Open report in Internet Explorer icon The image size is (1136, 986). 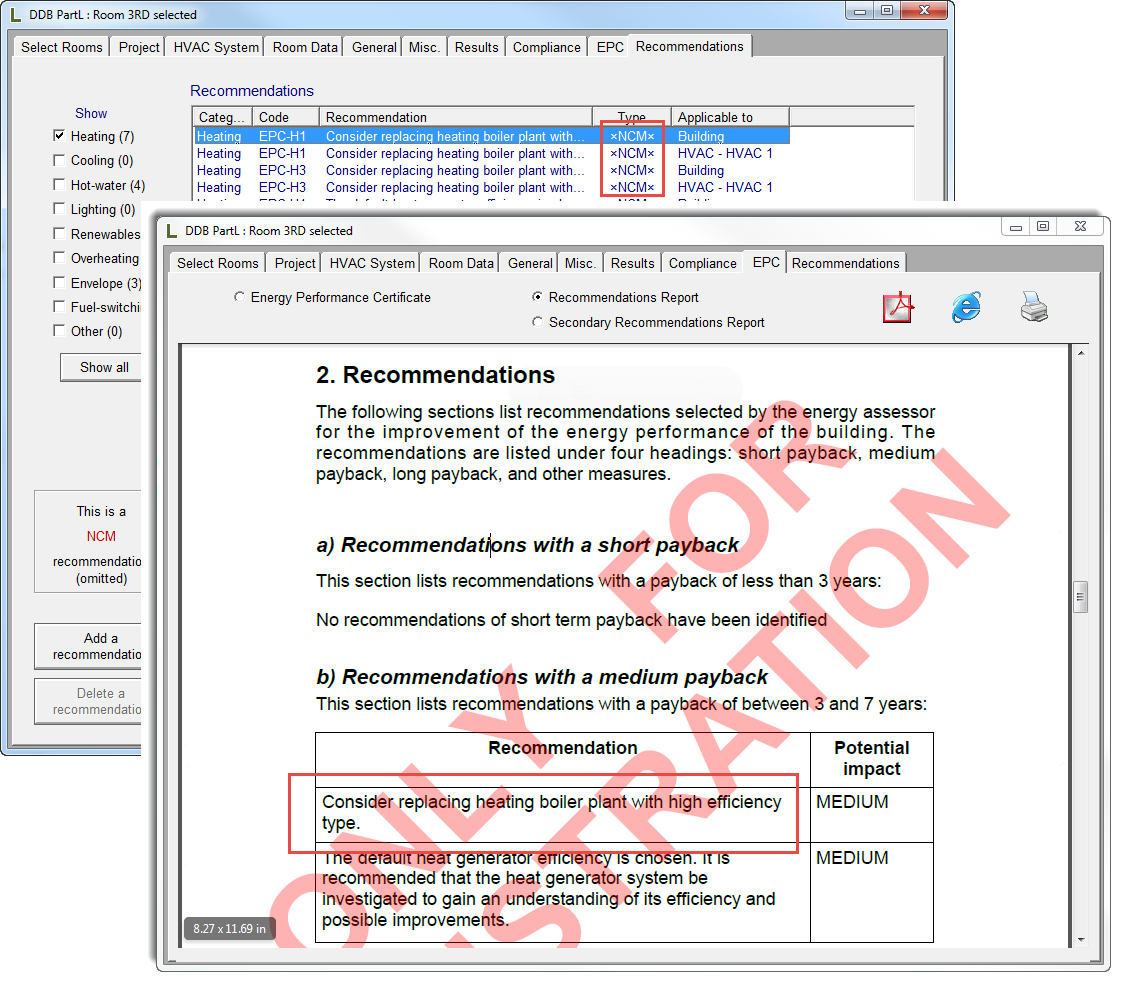click(x=966, y=307)
